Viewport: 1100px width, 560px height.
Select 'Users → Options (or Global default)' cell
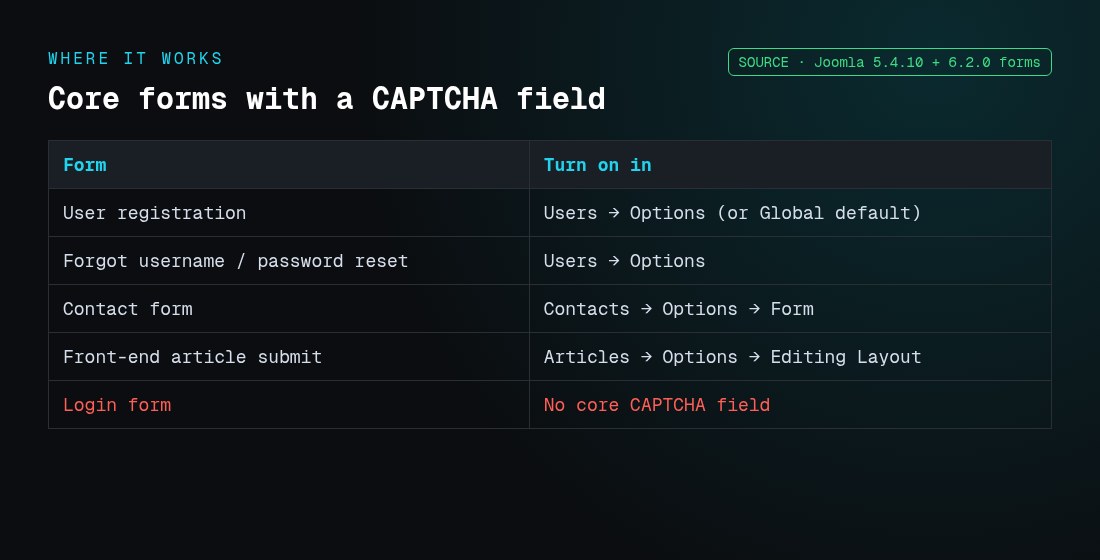click(790, 213)
